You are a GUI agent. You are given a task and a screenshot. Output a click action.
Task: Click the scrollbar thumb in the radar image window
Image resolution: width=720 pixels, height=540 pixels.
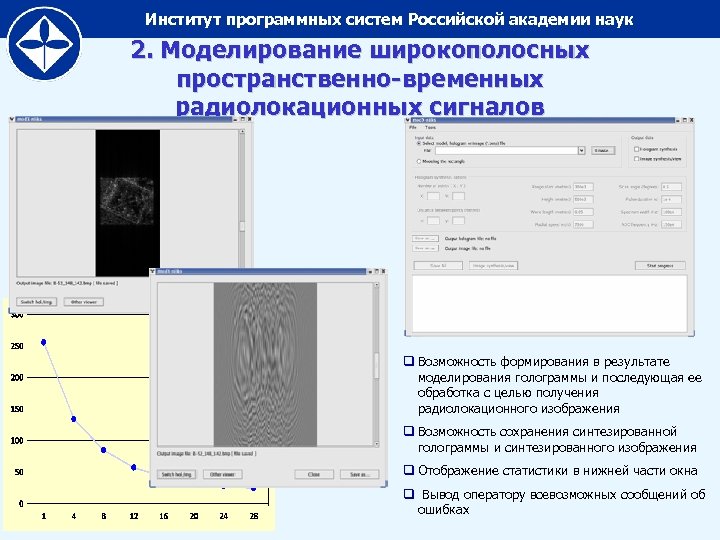pyautogui.click(x=242, y=227)
